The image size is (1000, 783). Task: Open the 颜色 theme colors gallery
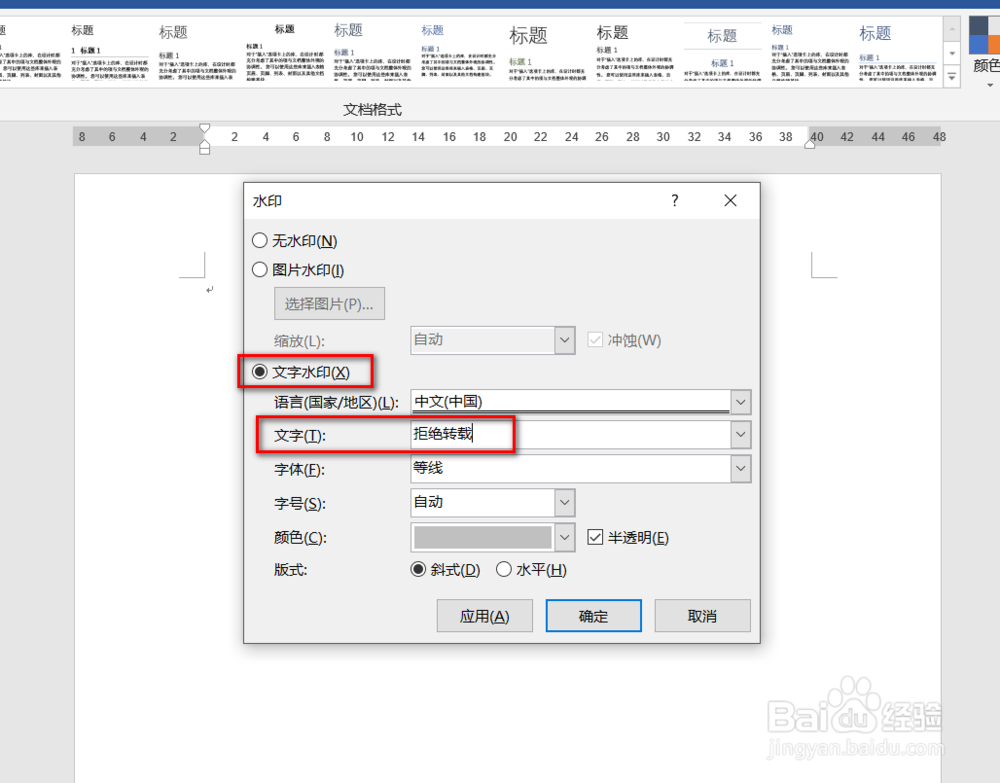pos(985,64)
